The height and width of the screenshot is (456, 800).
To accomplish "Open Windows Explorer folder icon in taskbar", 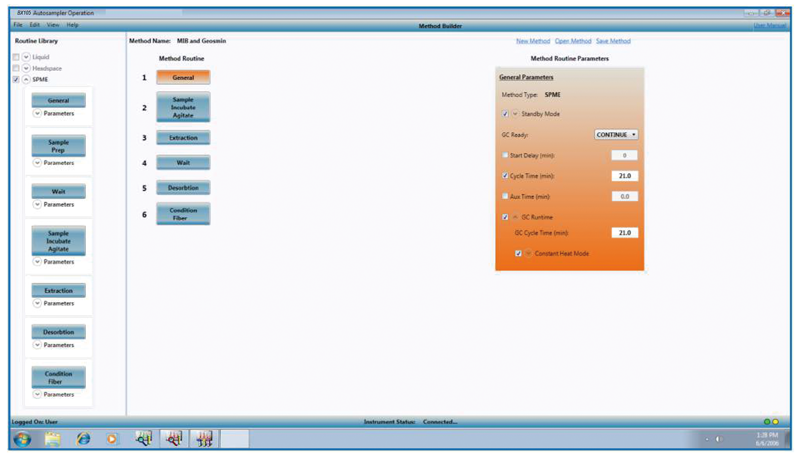I will [x=53, y=438].
